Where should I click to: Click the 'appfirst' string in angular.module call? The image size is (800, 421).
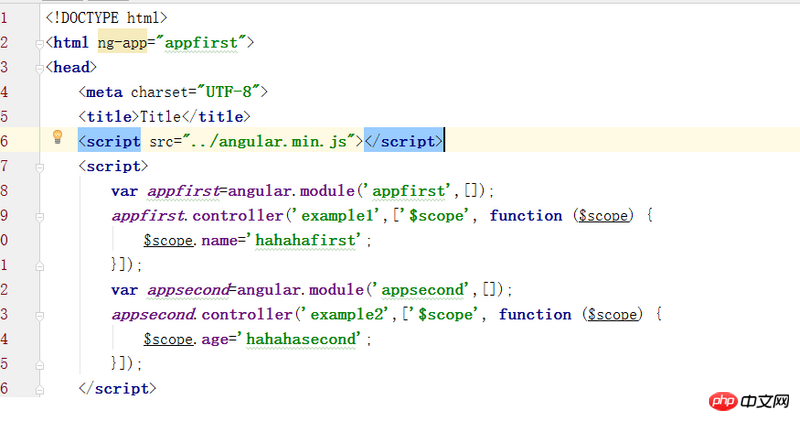pos(410,191)
